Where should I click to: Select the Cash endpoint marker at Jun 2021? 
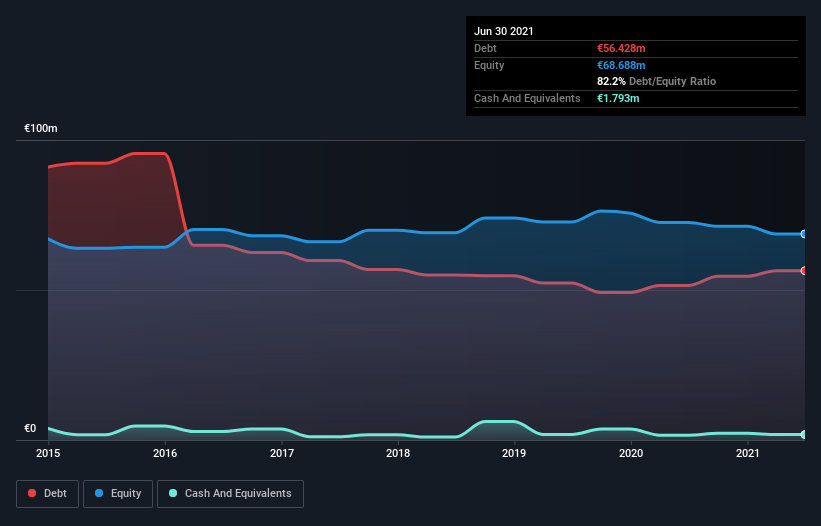point(804,434)
